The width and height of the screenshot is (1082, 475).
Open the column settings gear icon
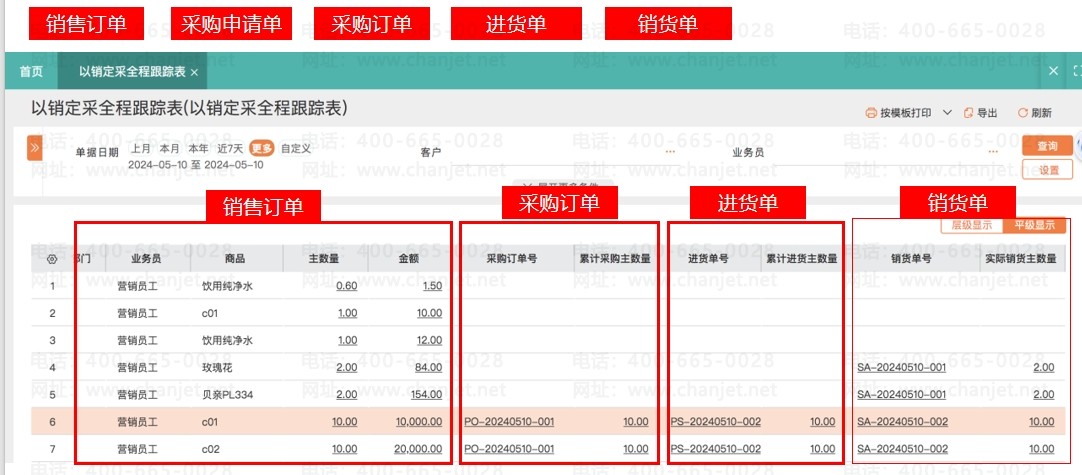pyautogui.click(x=52, y=259)
